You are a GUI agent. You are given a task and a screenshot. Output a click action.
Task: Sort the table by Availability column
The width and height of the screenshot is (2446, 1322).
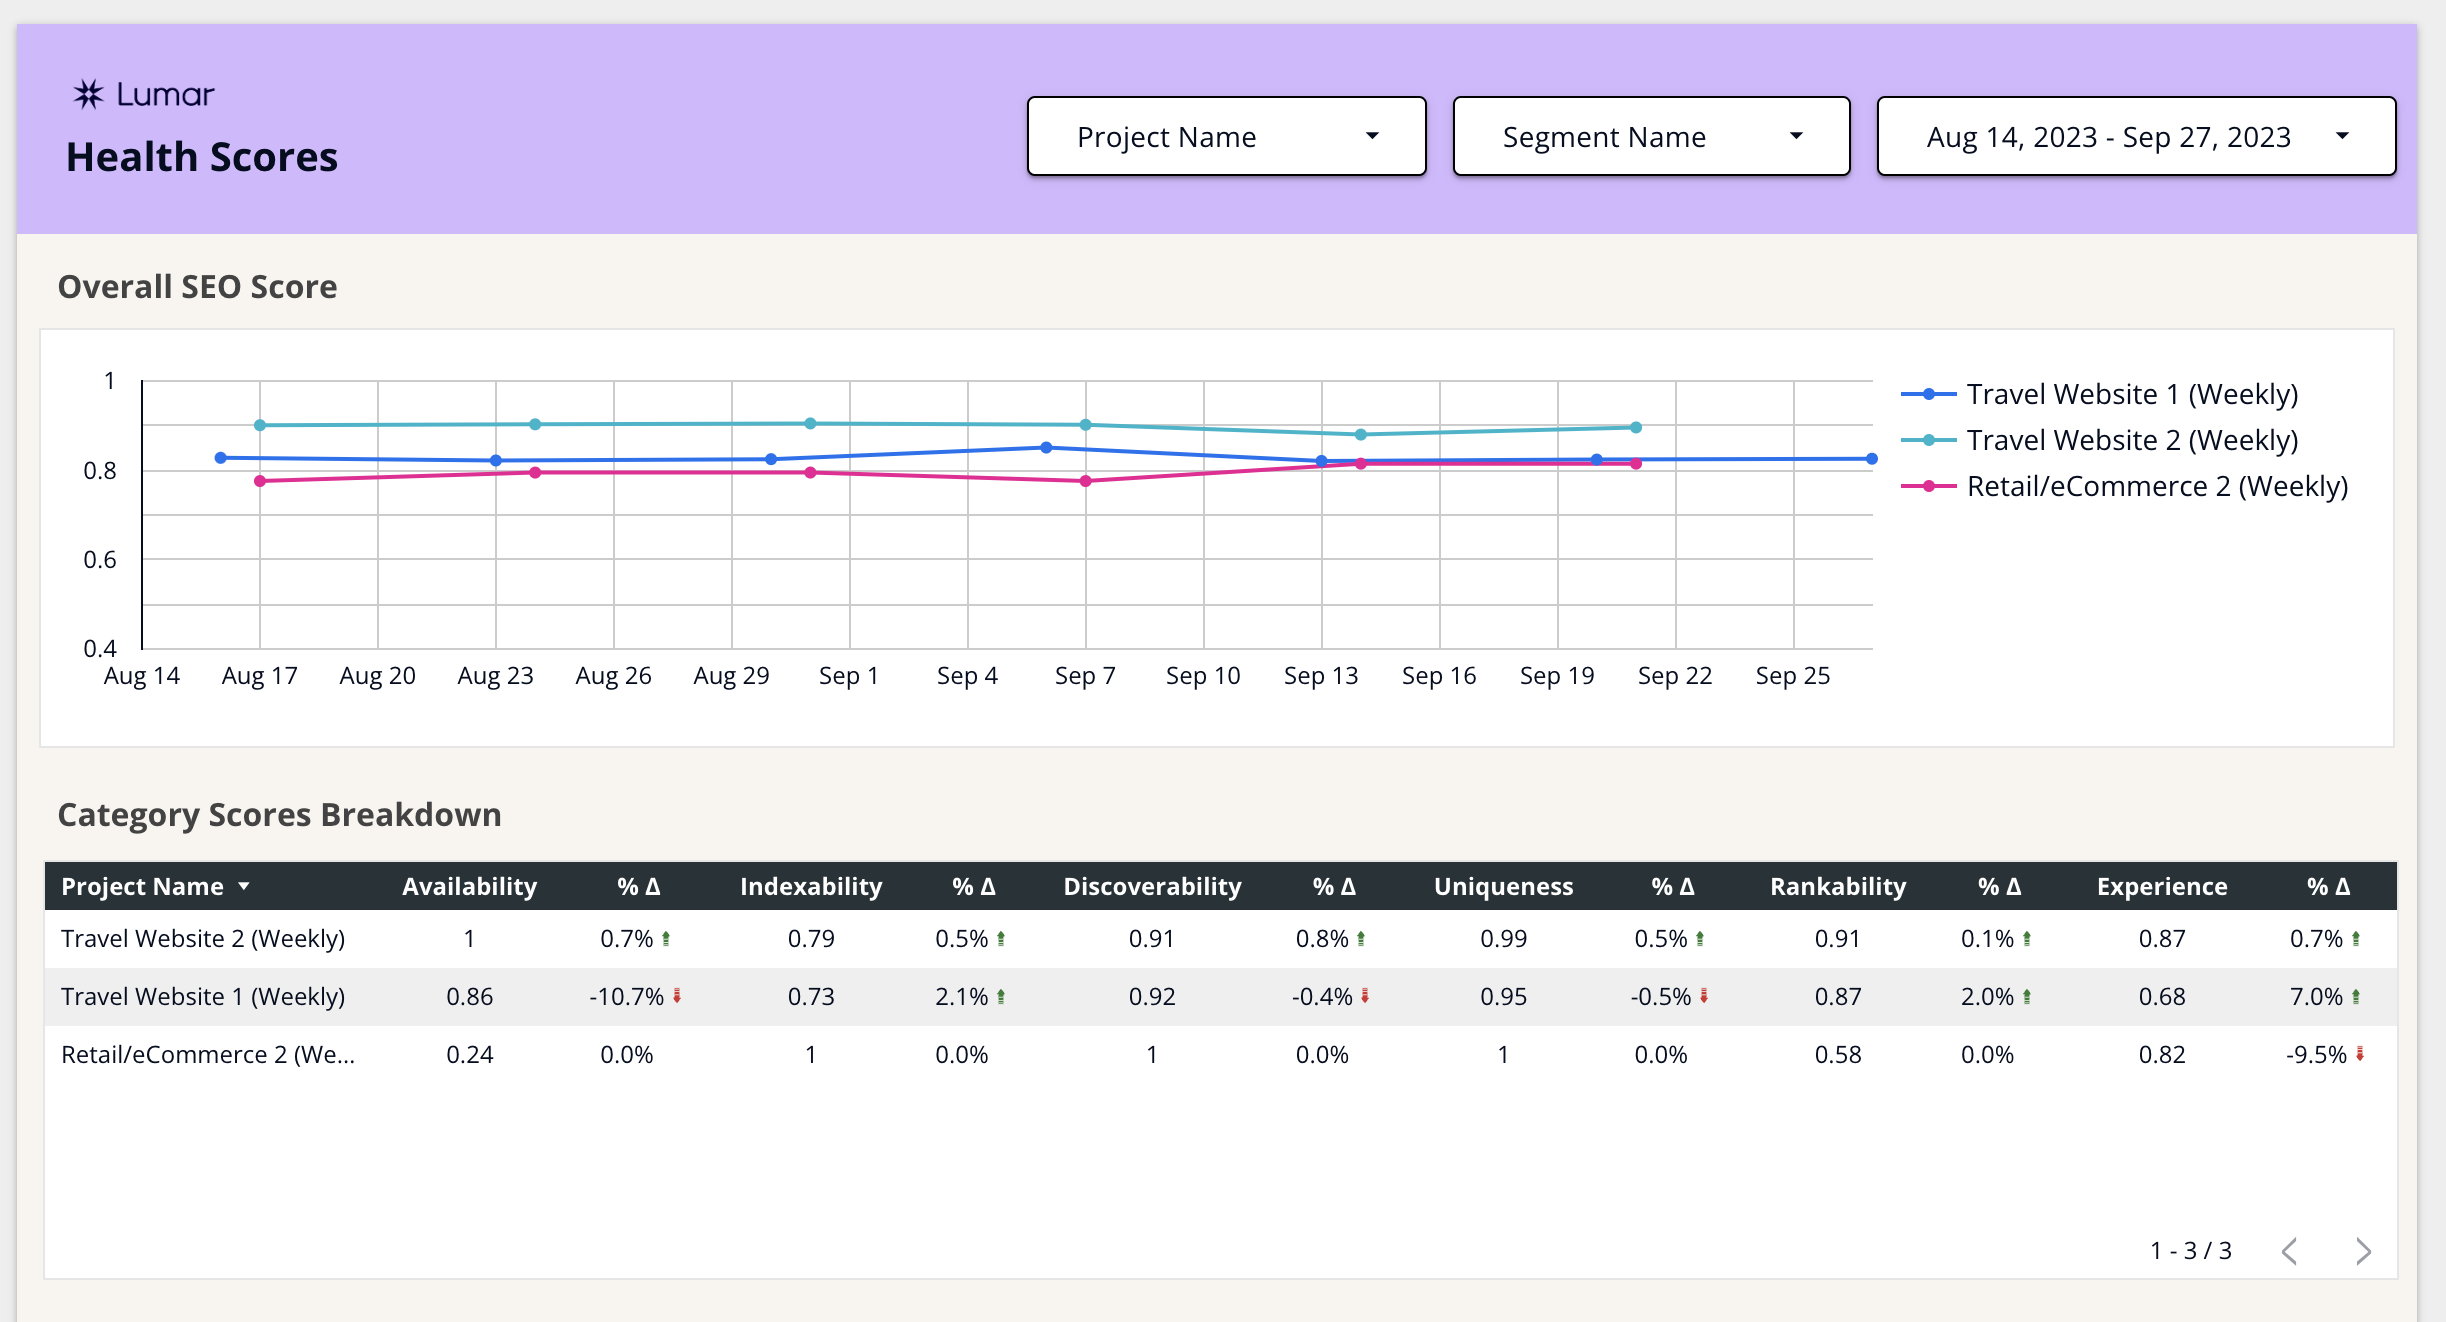469,886
